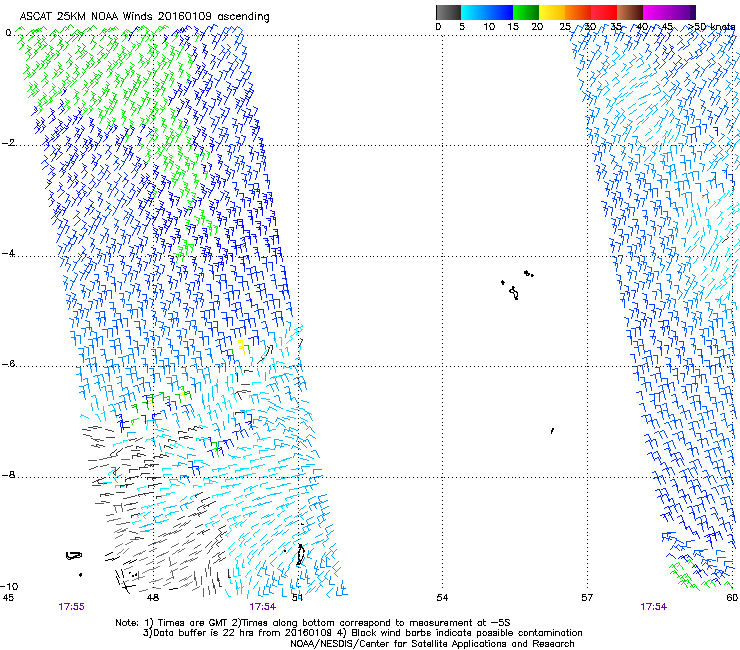This screenshot has width=740, height=650.
Task: Click the legend label '20' under the color bar
Action: tap(537, 27)
